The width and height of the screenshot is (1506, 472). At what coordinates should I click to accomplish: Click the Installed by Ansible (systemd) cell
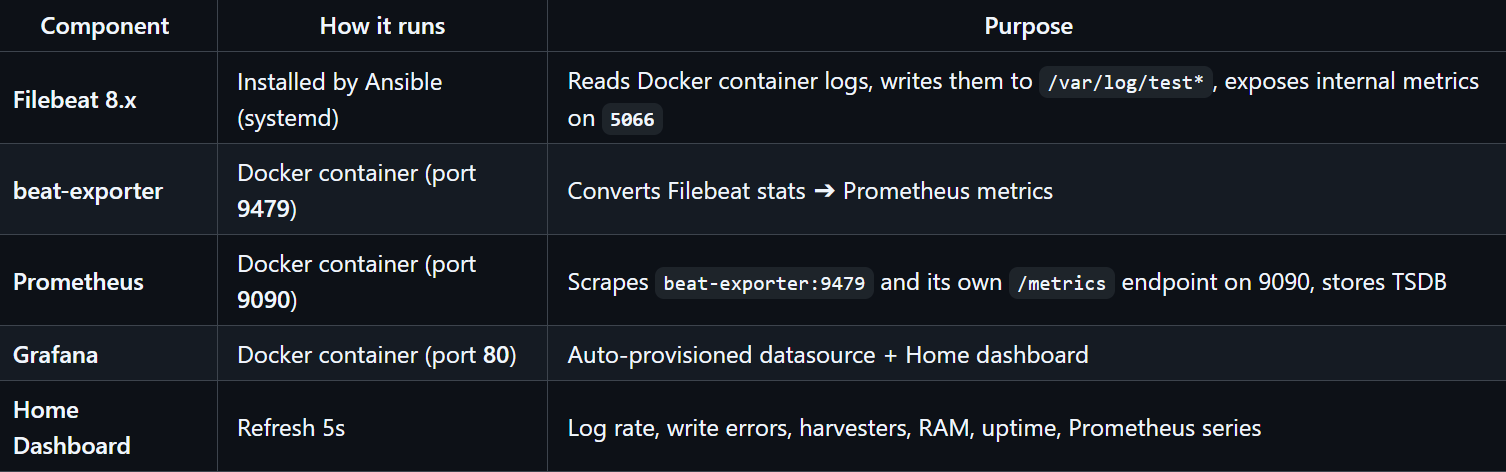(x=339, y=100)
